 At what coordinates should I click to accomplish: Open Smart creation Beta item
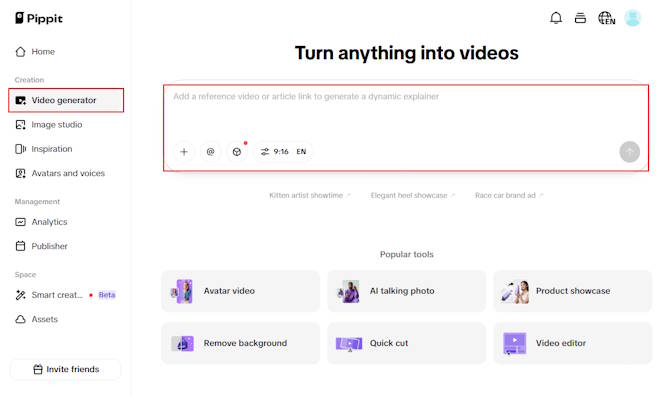(66, 295)
